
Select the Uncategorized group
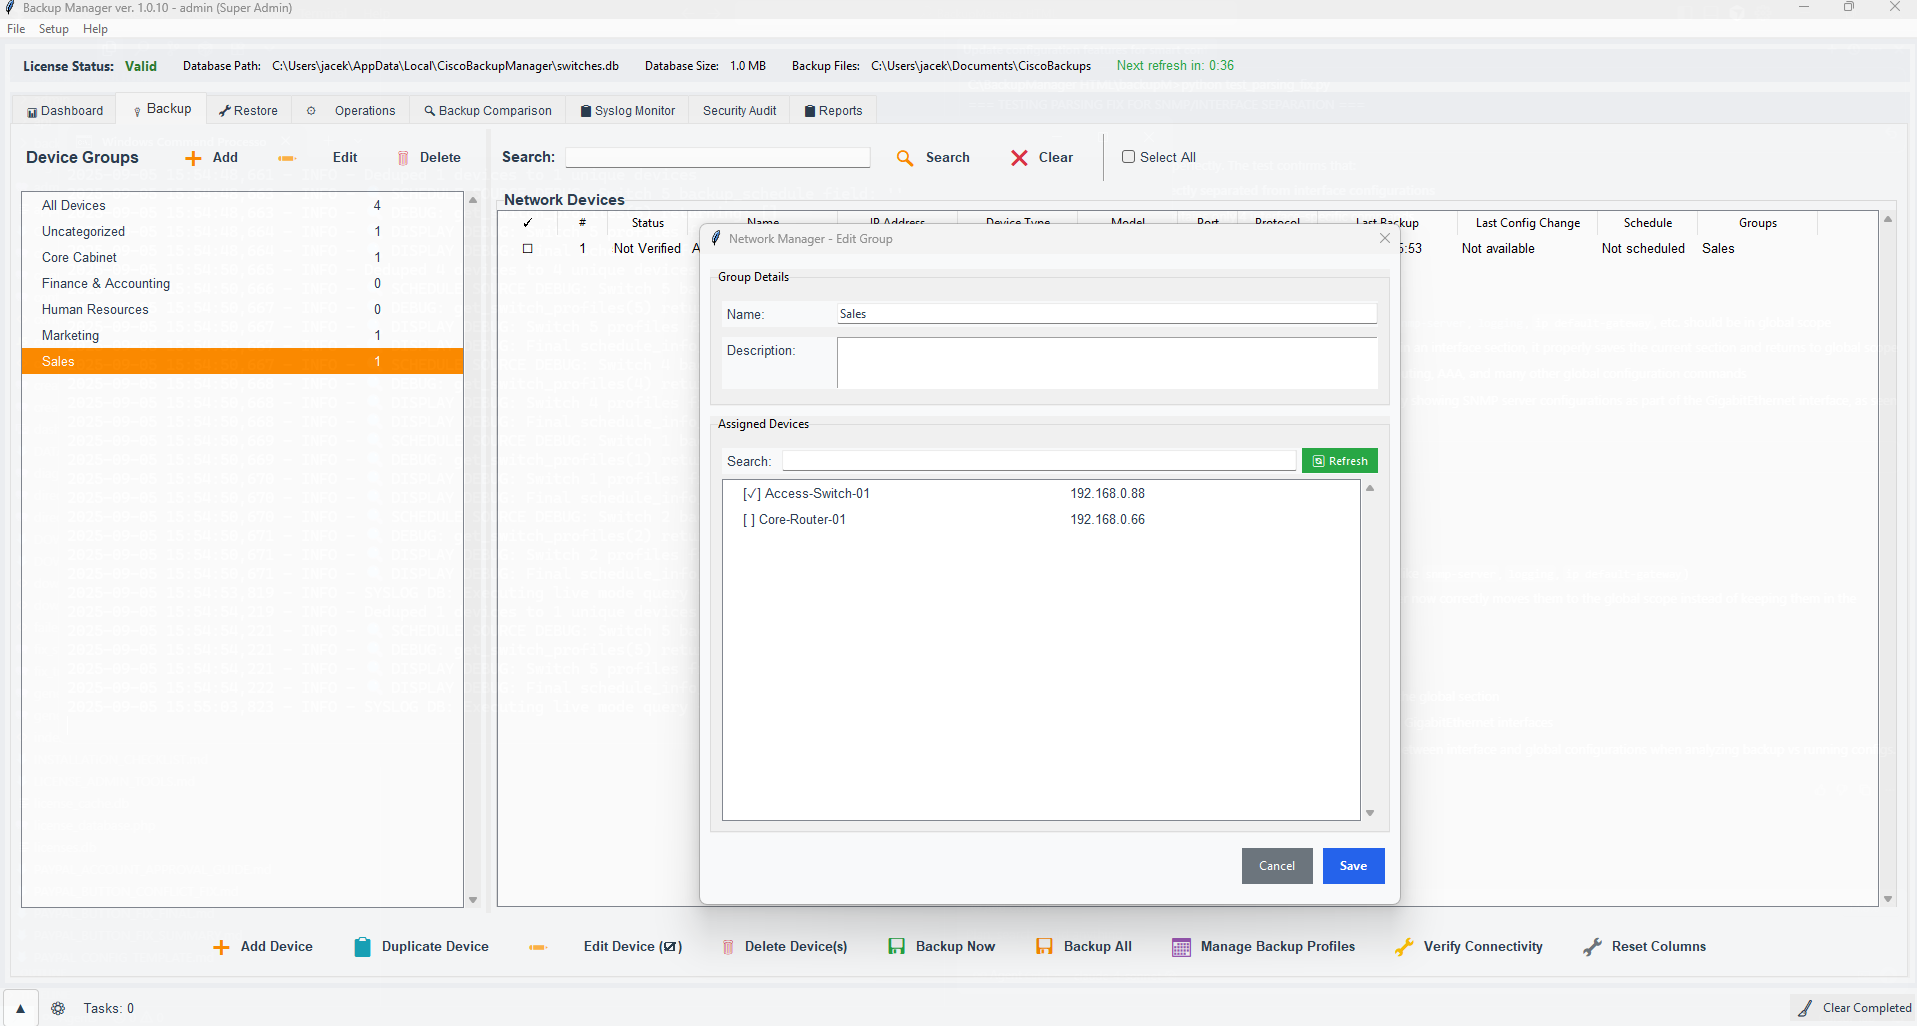point(242,231)
